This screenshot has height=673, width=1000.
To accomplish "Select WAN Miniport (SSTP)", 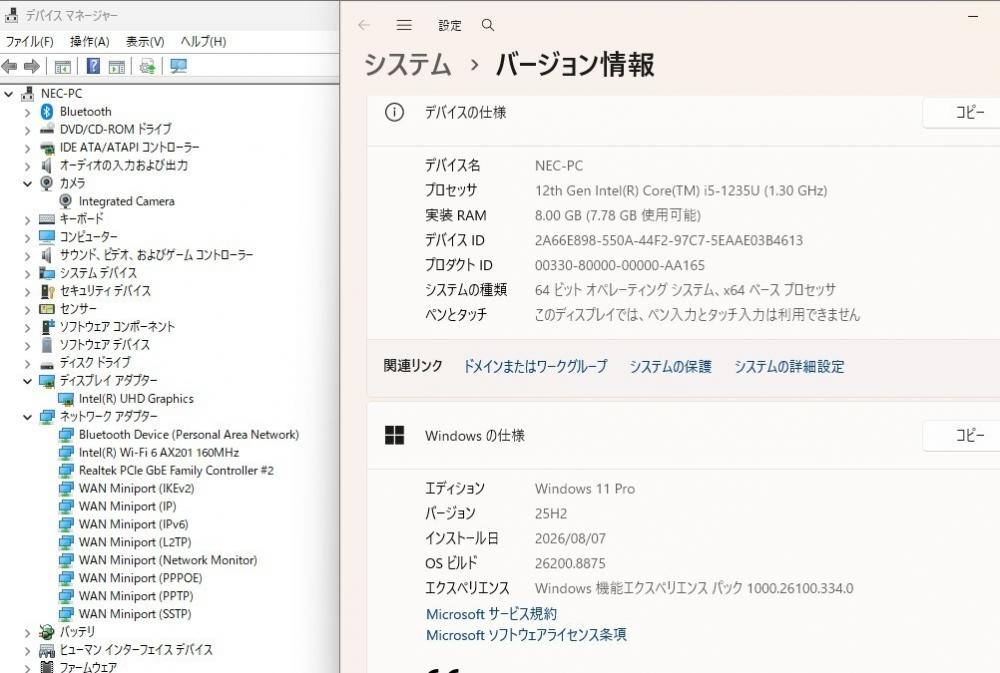I will click(135, 614).
